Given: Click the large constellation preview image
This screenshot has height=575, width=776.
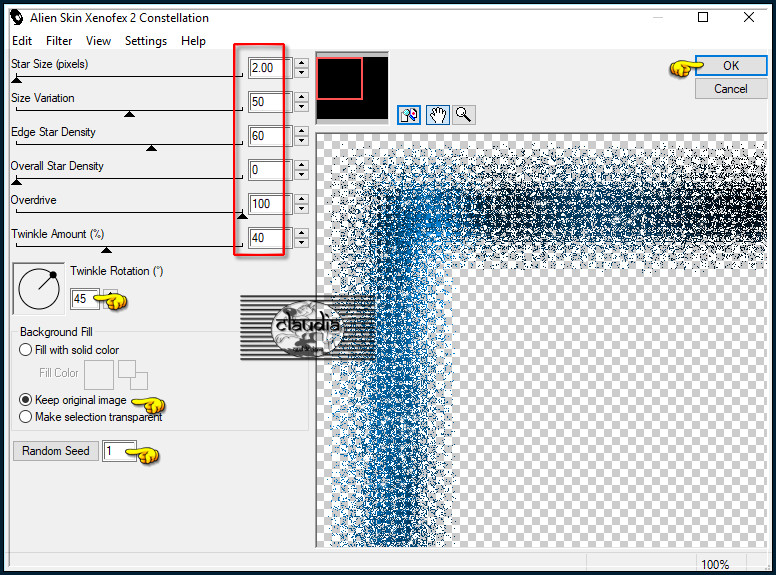Looking at the screenshot, I should [541, 340].
